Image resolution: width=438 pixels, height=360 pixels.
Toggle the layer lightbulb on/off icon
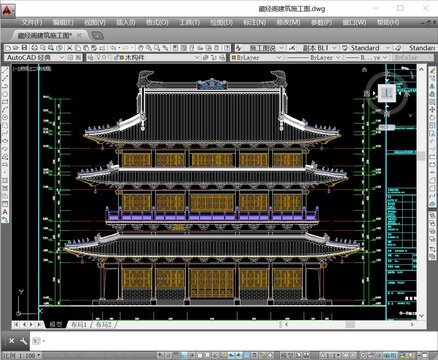[x=98, y=58]
